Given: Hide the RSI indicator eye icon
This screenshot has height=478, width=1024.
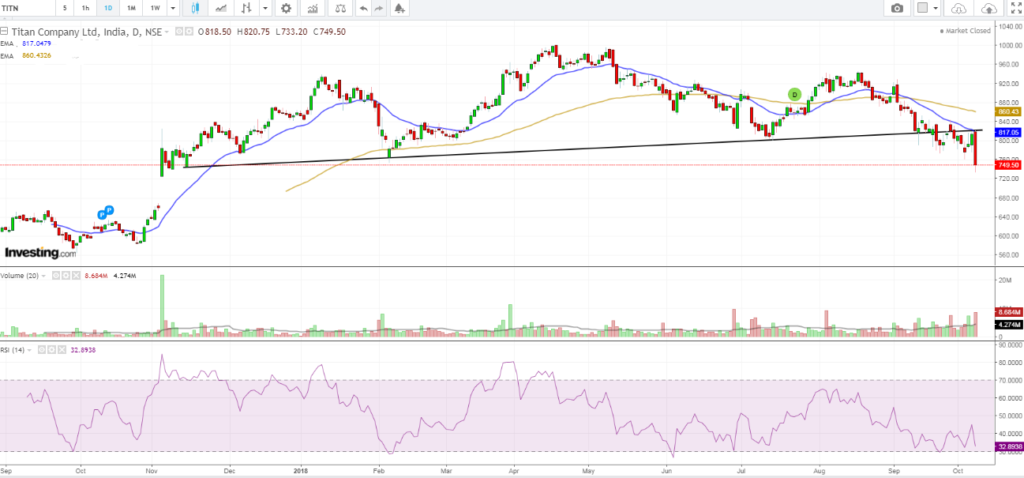Looking at the screenshot, I should coord(41,350).
